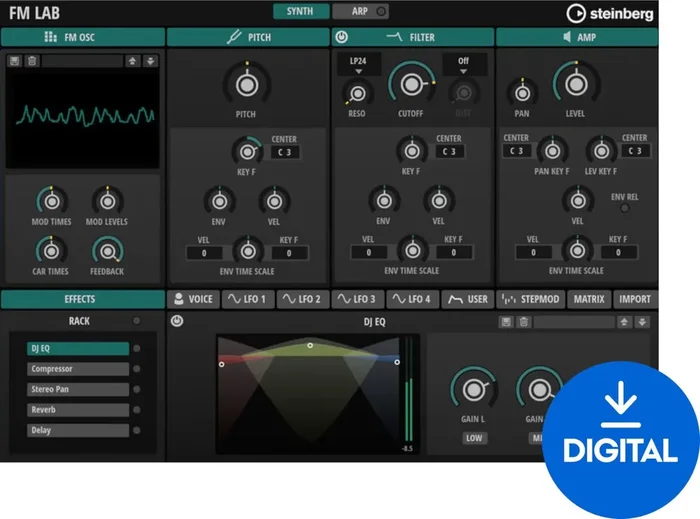Open the VOICE tab
700x519 pixels.
[194, 299]
